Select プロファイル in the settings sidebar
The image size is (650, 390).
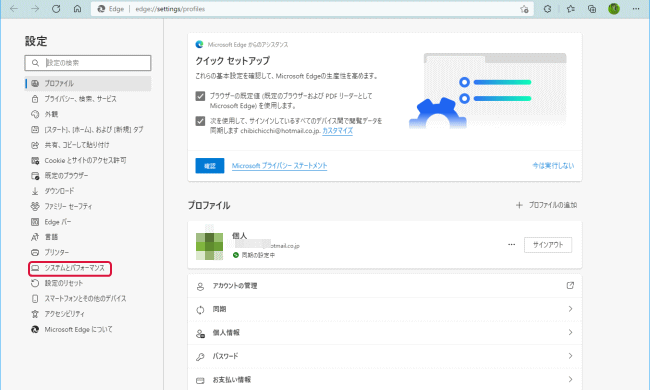[x=88, y=83]
